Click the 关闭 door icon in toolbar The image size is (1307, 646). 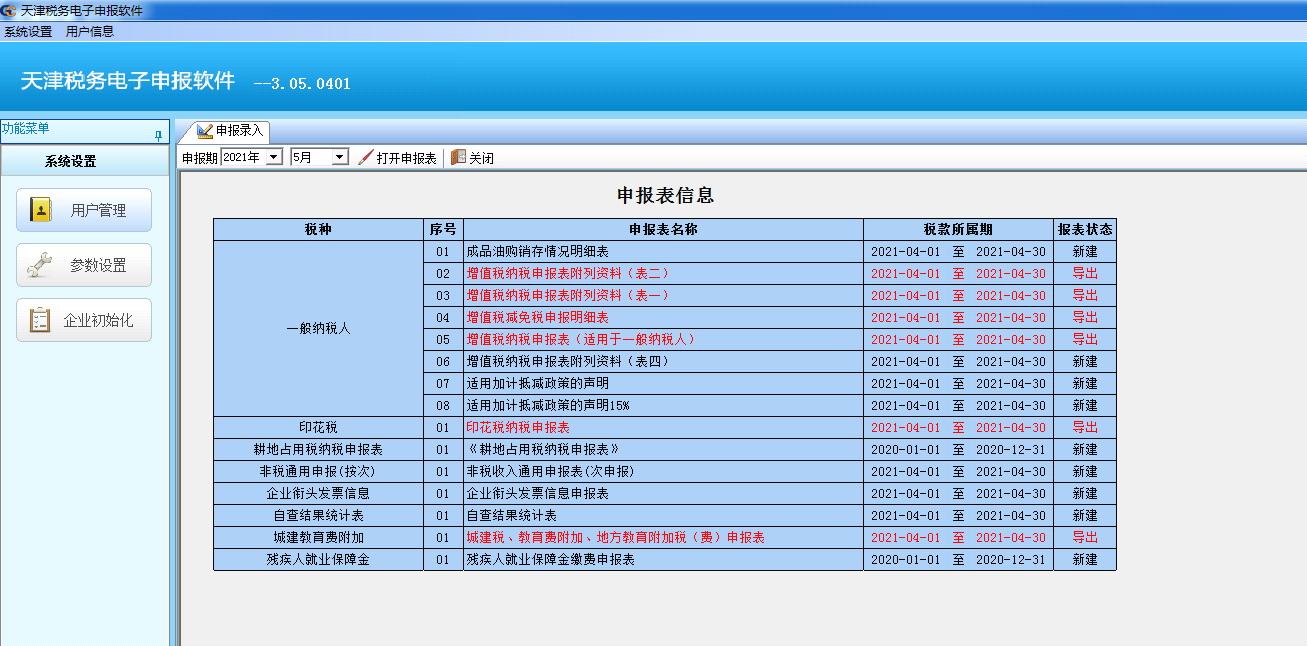[458, 158]
